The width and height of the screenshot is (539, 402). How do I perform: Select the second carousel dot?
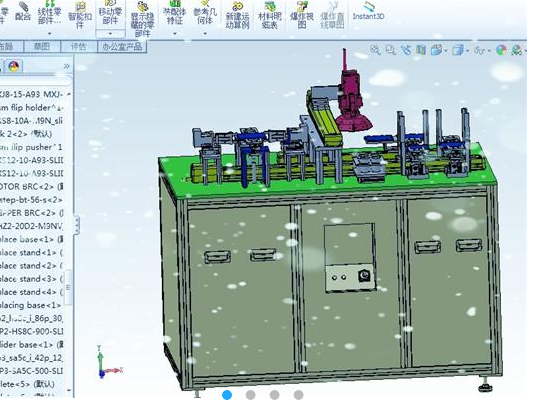click(x=251, y=394)
